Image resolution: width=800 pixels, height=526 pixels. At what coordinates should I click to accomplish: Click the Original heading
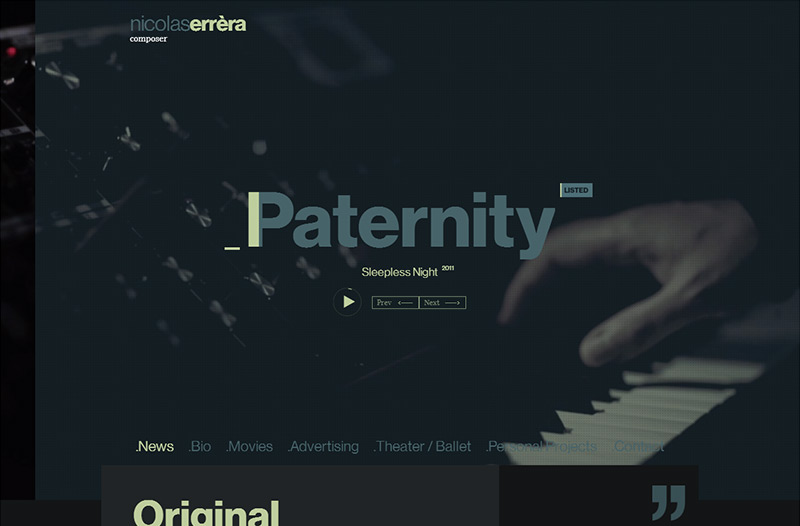pyautogui.click(x=206, y=513)
